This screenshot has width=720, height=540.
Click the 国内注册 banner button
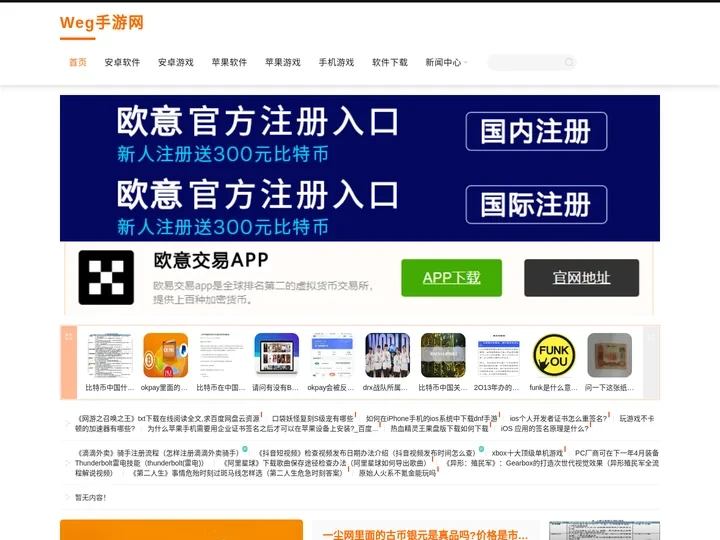[536, 131]
